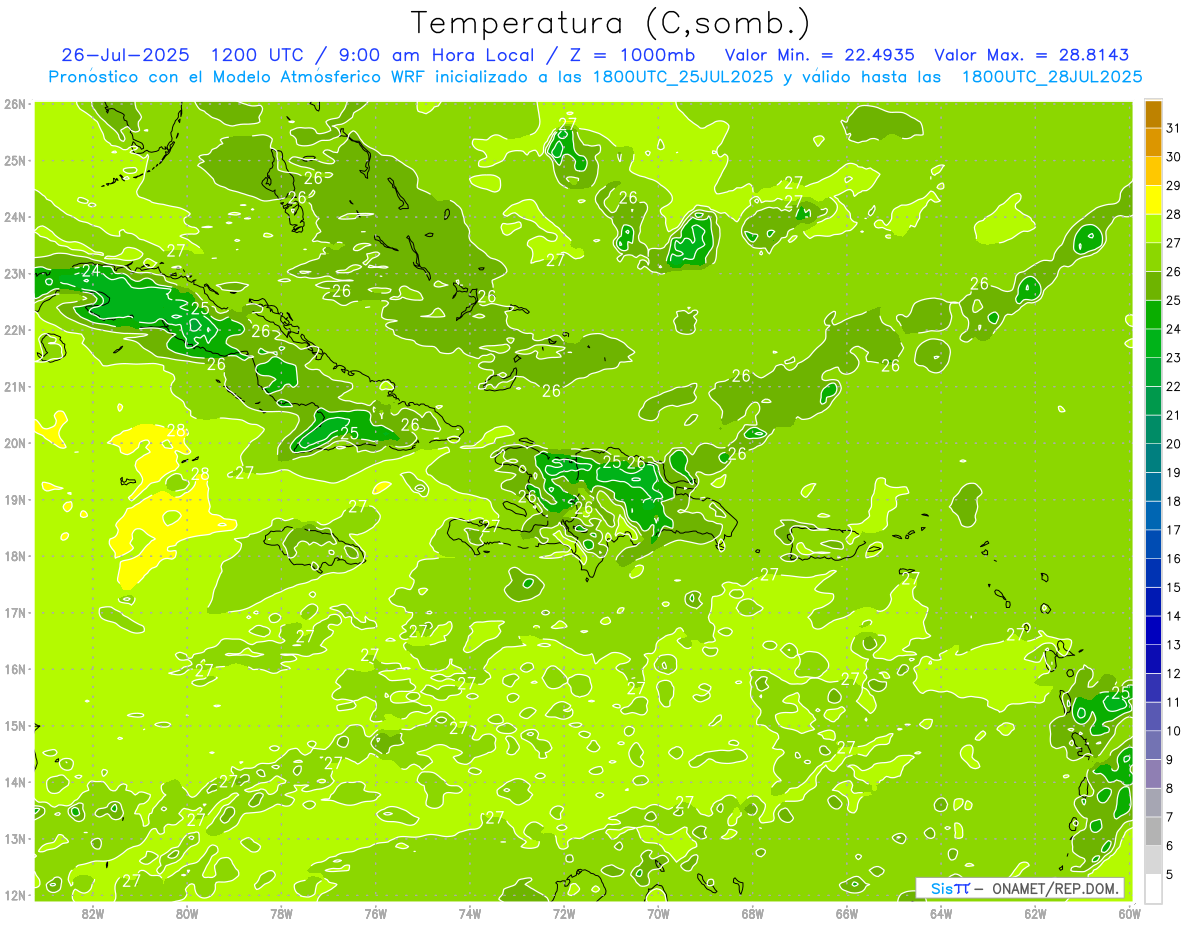The height and width of the screenshot is (927, 1200).
Task: Click the '22N' latitude axis label
Action: click(15, 330)
